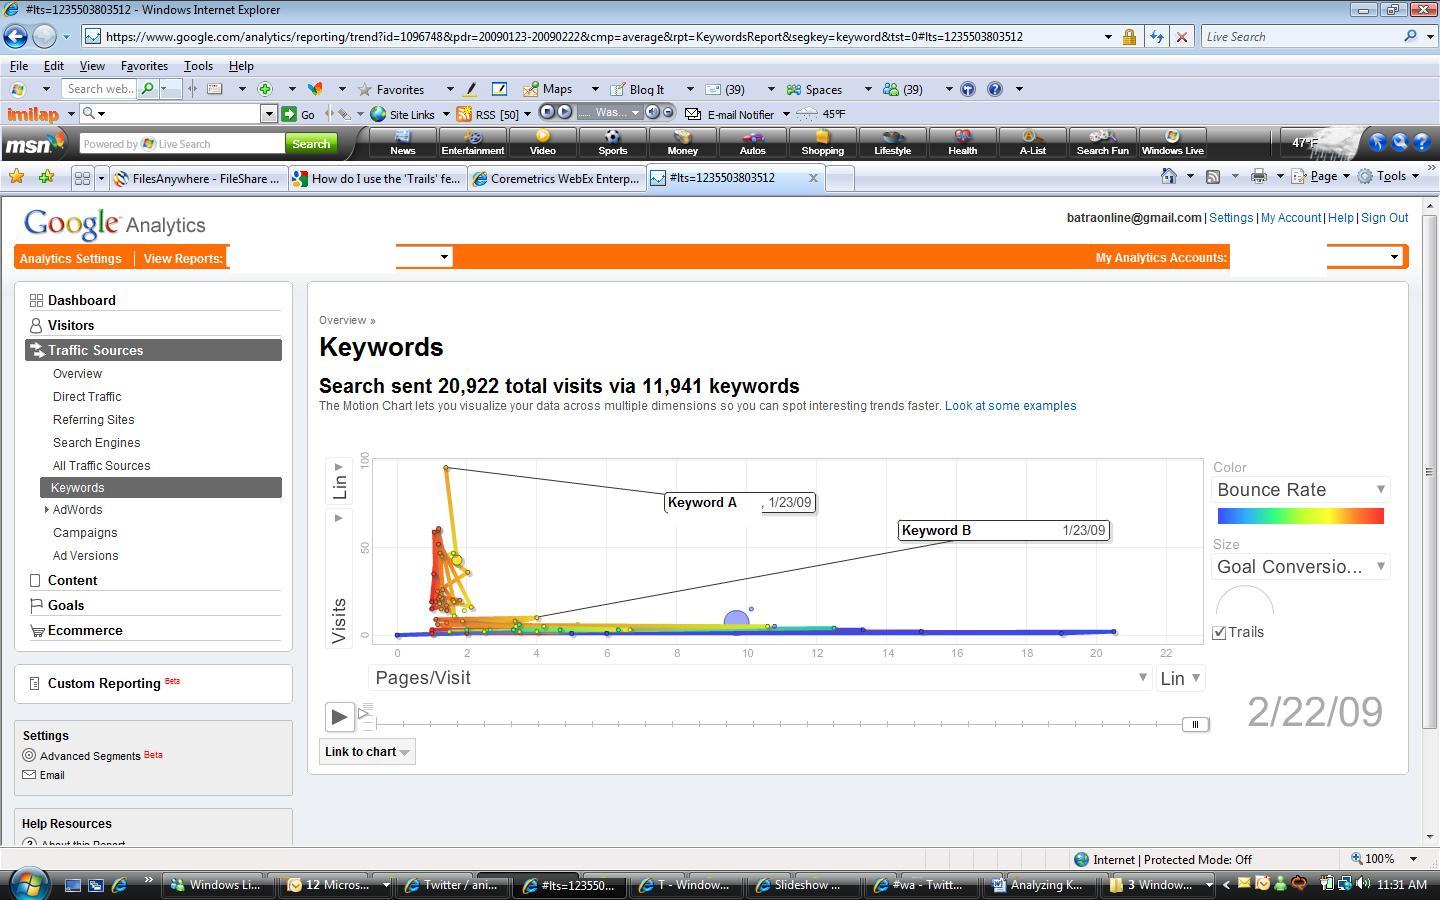Open the Pages/Visit x-axis dropdown
Viewport: 1440px width, 900px height.
point(761,678)
